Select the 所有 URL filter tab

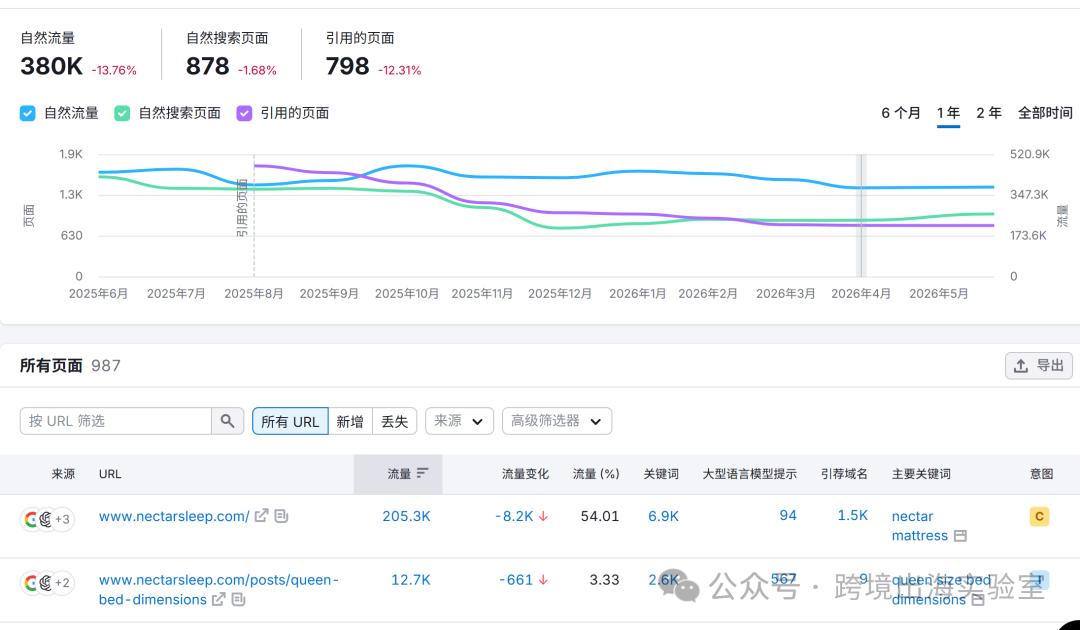point(290,421)
